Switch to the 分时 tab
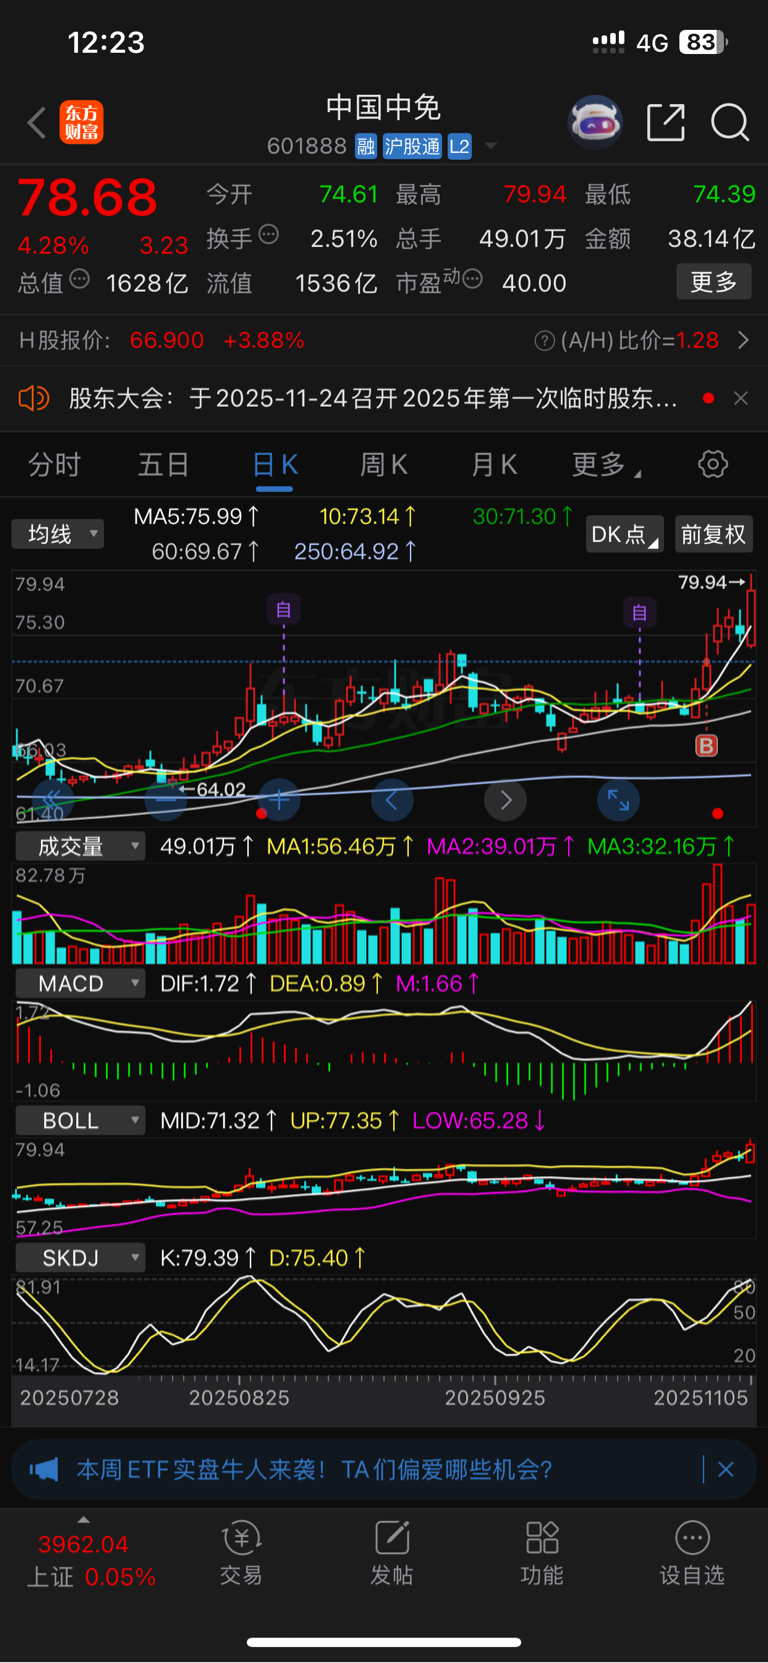Viewport: 768px width, 1663px height. [55, 465]
